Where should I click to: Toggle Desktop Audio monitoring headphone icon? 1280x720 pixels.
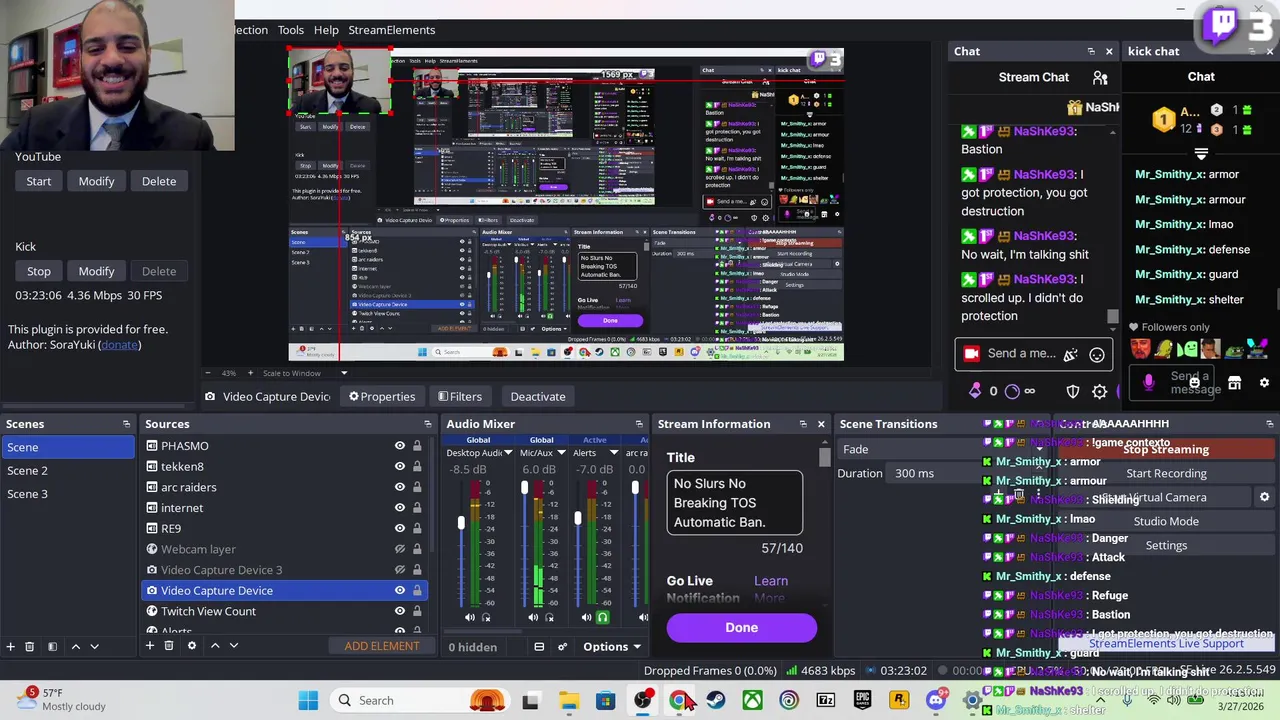pos(486,617)
